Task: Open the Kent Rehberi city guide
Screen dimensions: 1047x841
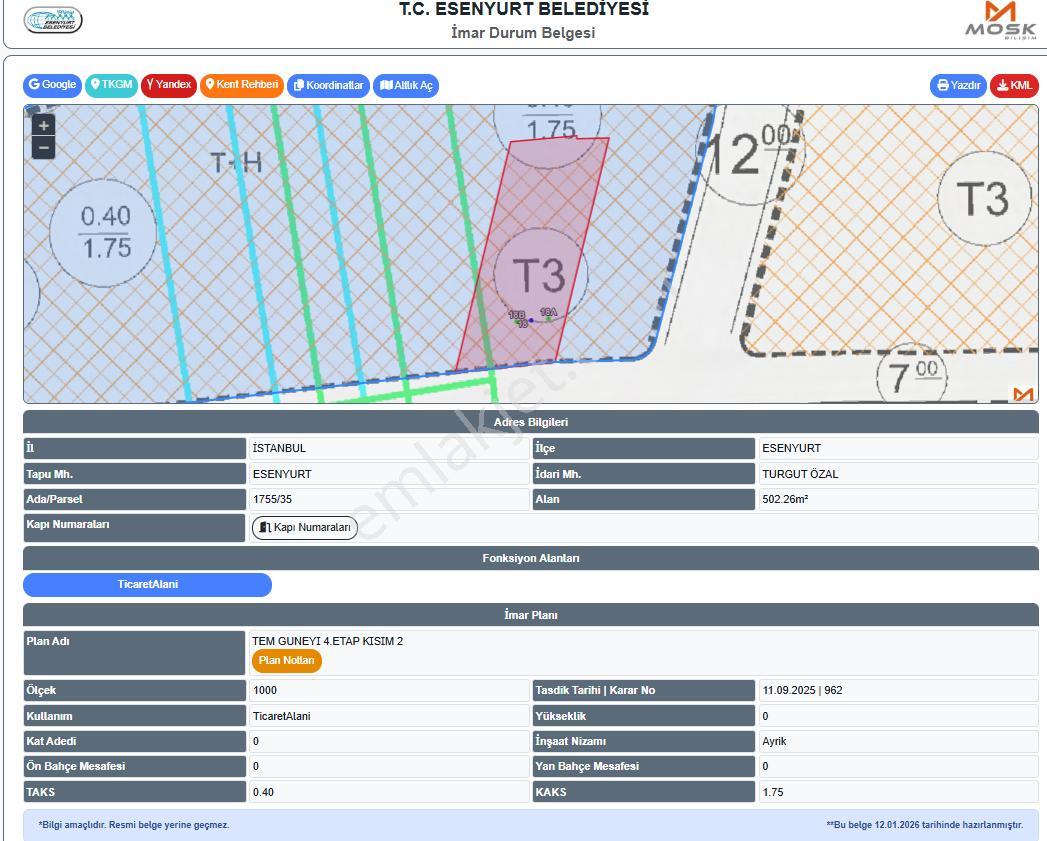Action: (242, 85)
